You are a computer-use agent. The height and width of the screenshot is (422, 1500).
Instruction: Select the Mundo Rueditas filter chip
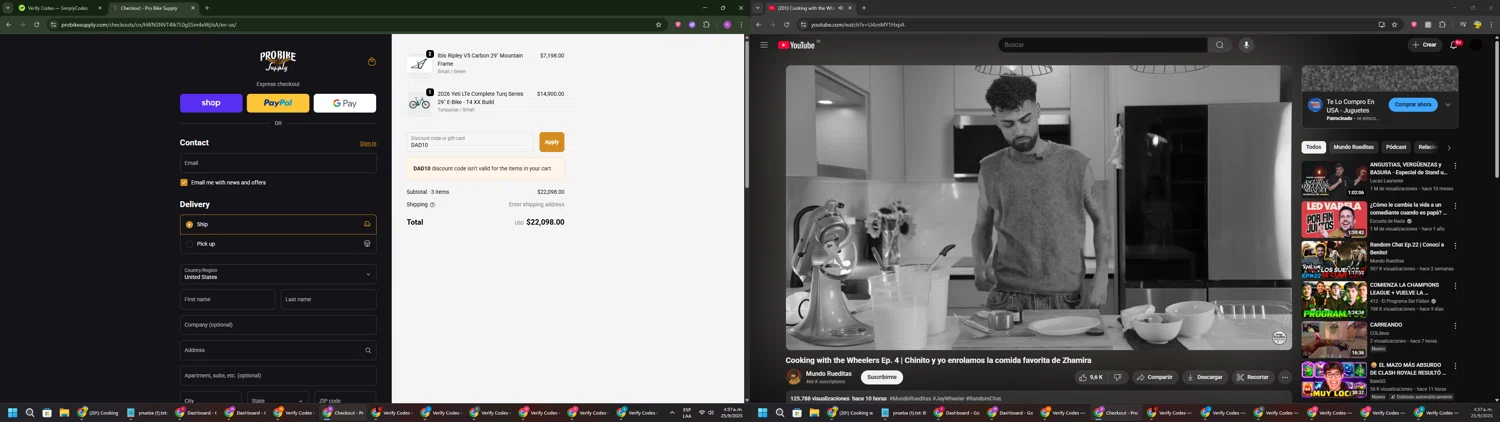pyautogui.click(x=1354, y=147)
